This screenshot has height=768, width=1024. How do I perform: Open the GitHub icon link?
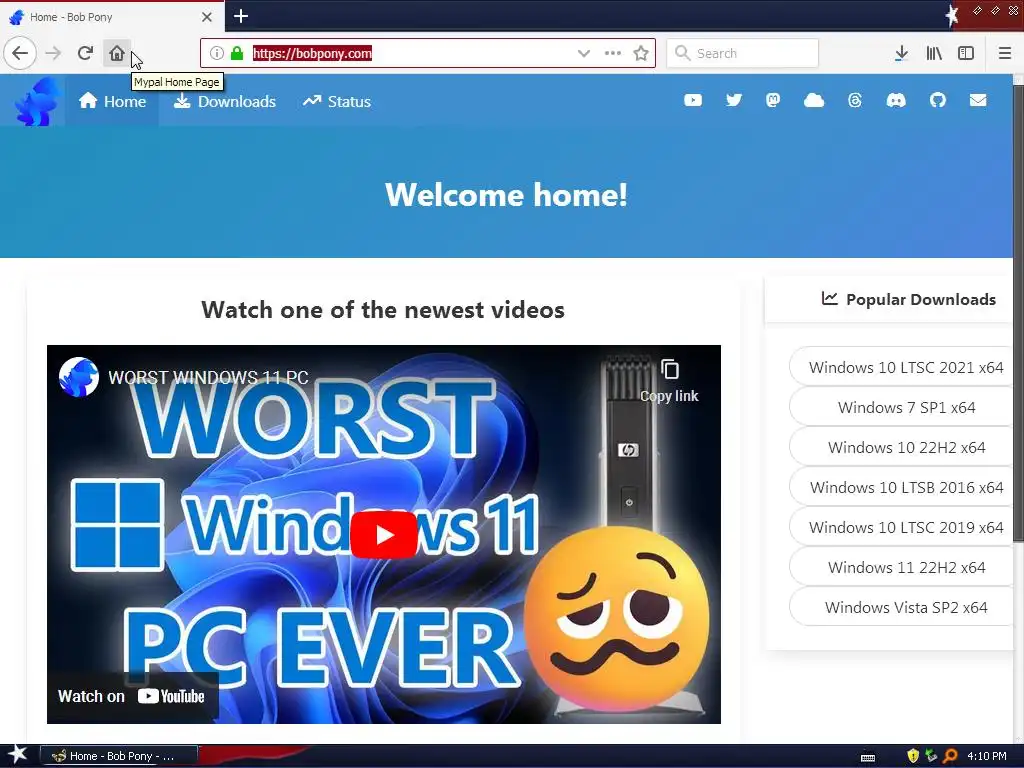point(938,100)
